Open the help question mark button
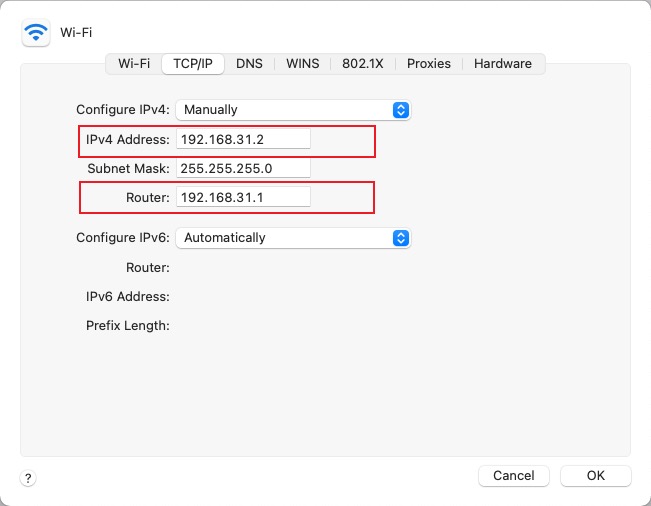 [x=28, y=478]
